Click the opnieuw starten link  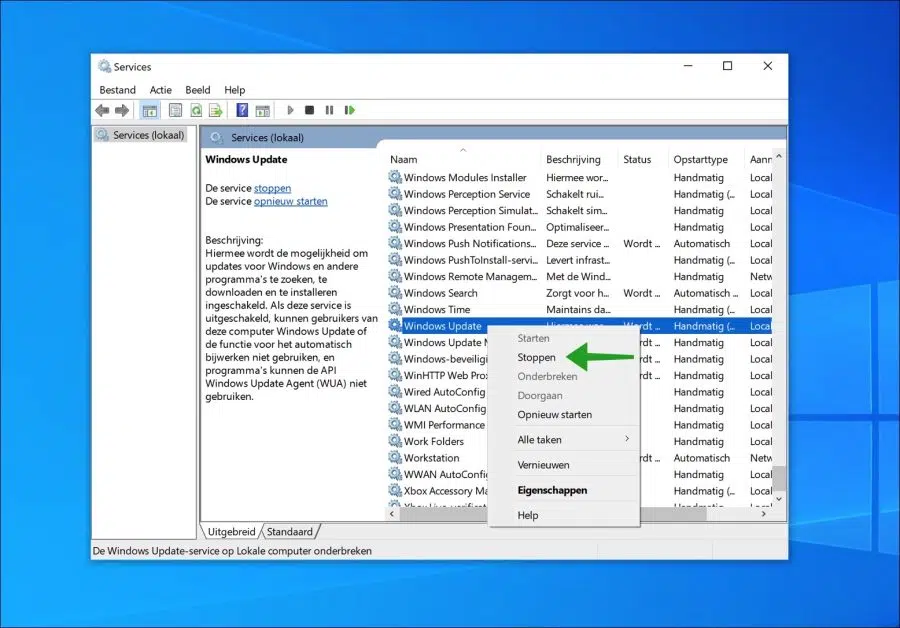pos(290,201)
